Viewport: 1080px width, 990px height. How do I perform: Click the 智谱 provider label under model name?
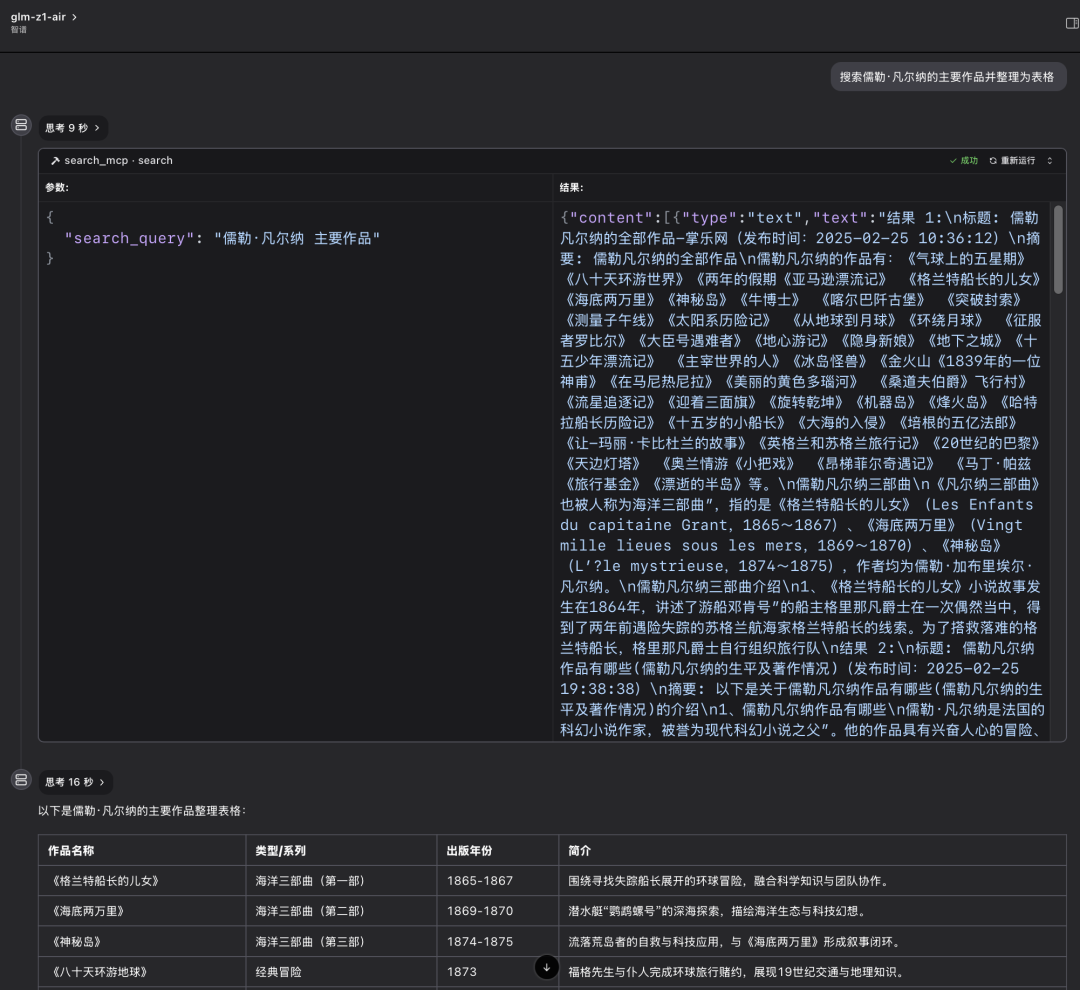(x=19, y=30)
